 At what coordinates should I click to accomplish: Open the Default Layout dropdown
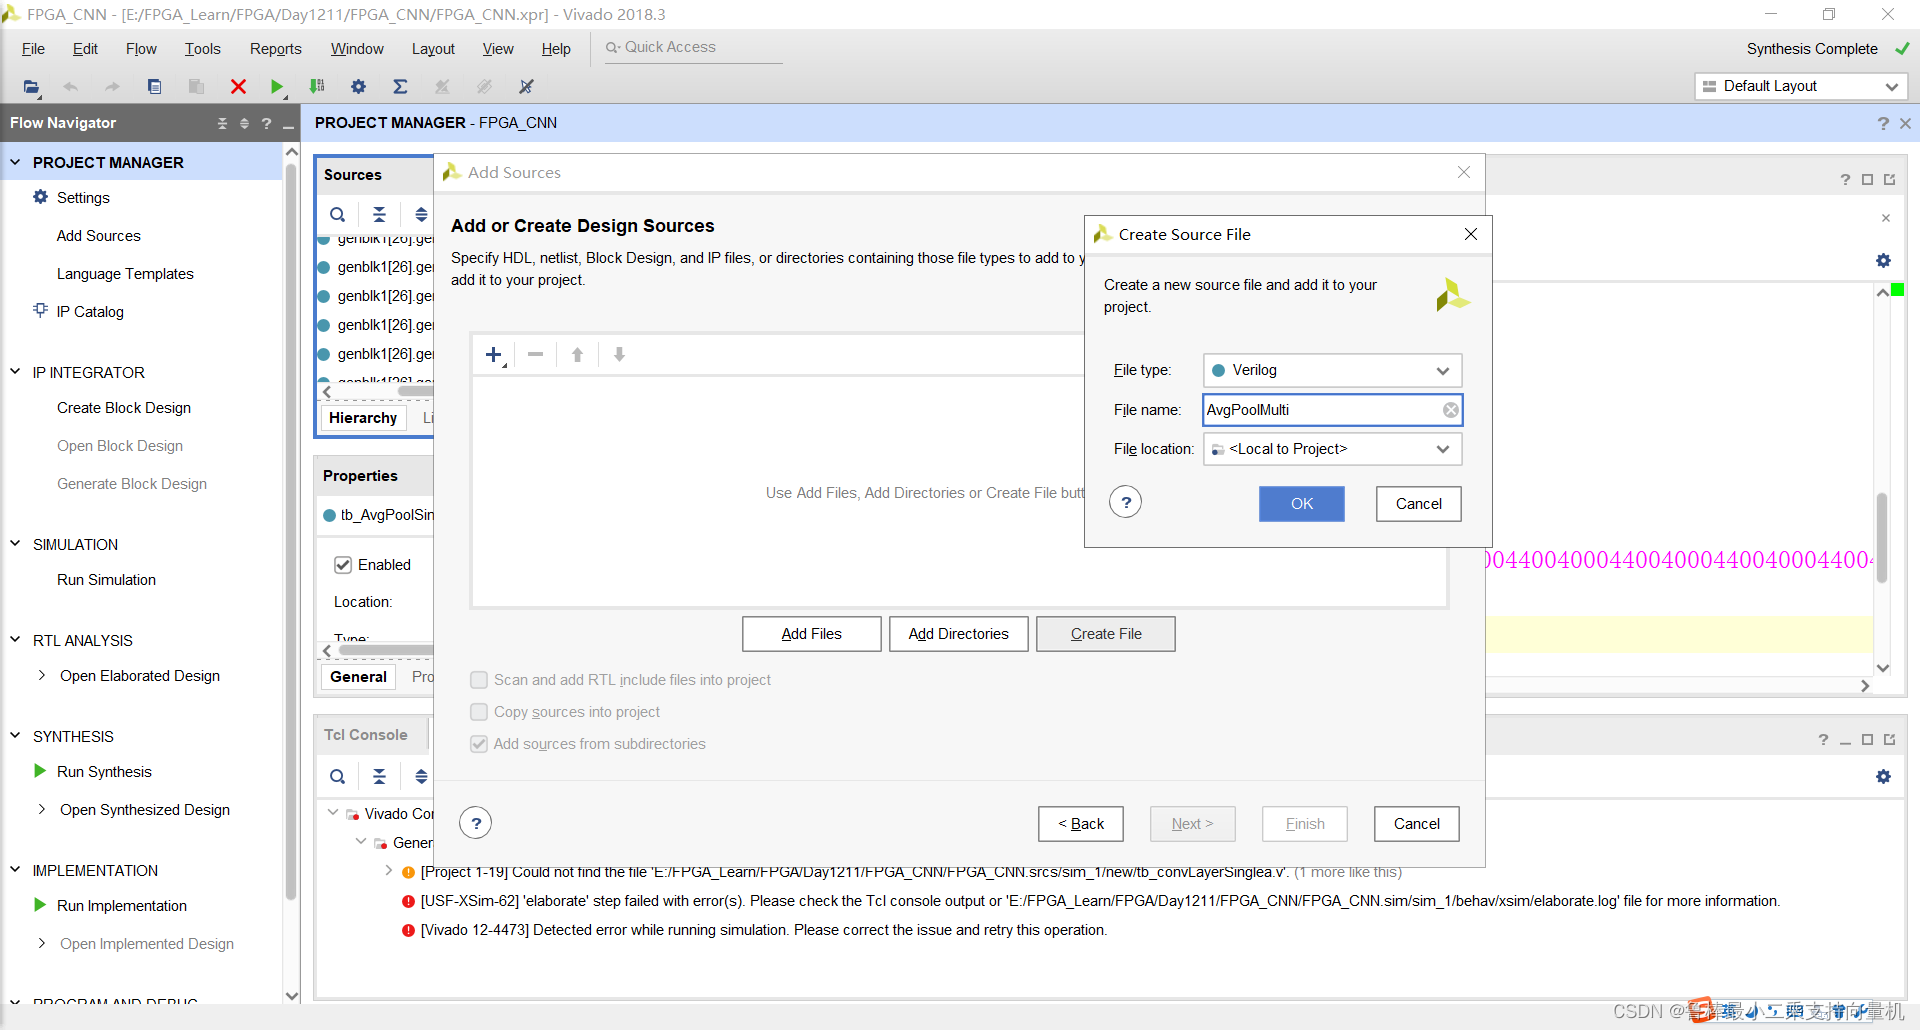(x=1801, y=86)
